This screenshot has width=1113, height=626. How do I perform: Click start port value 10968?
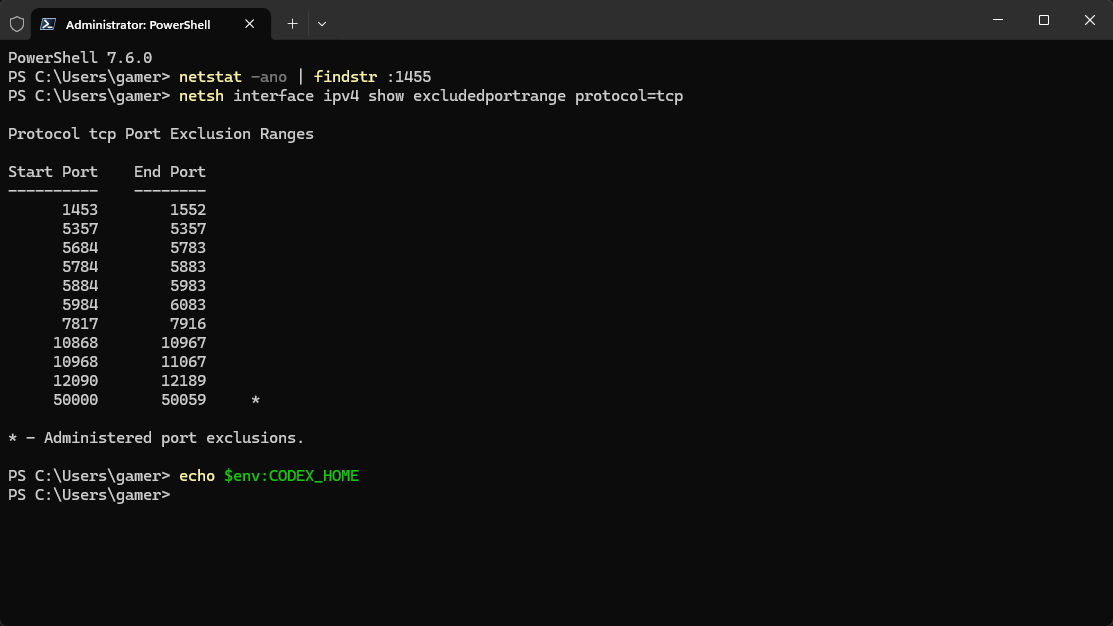(75, 362)
